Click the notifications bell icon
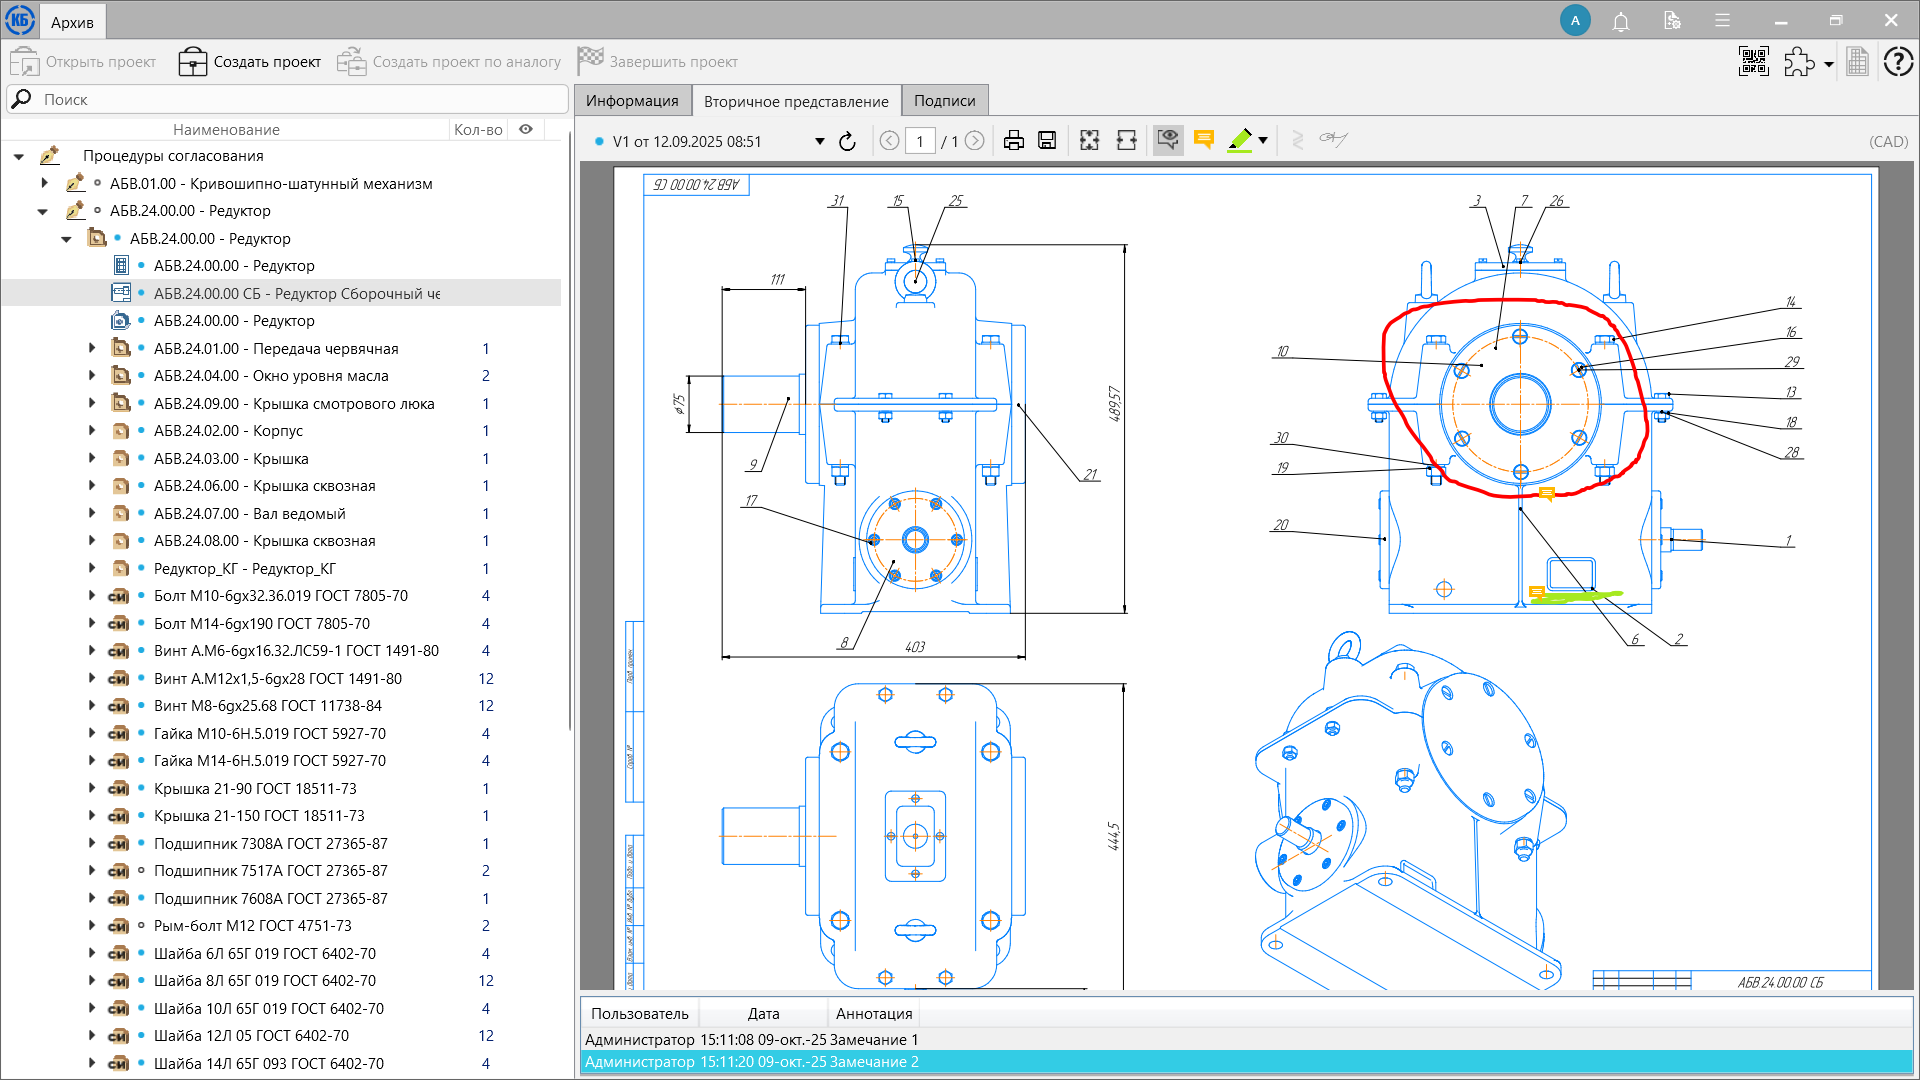 point(1621,21)
